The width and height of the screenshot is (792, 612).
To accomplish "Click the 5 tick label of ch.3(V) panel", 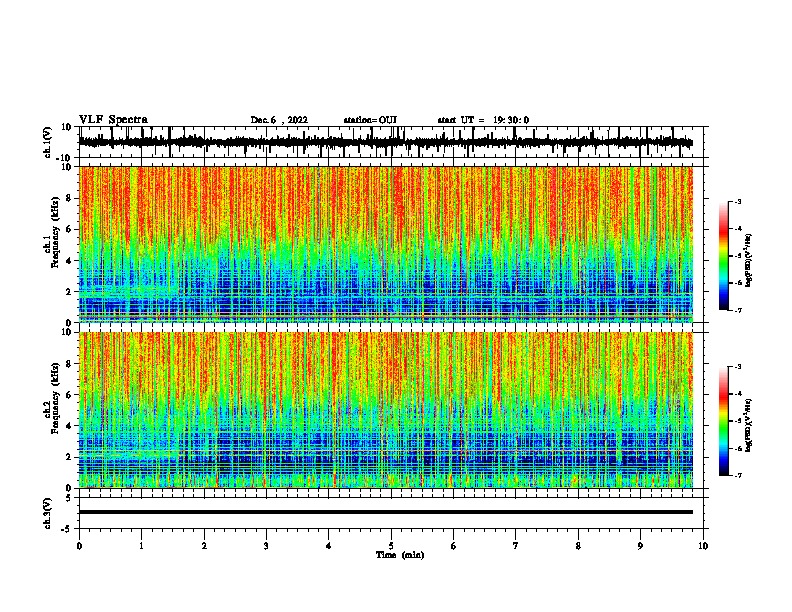I will [70, 497].
